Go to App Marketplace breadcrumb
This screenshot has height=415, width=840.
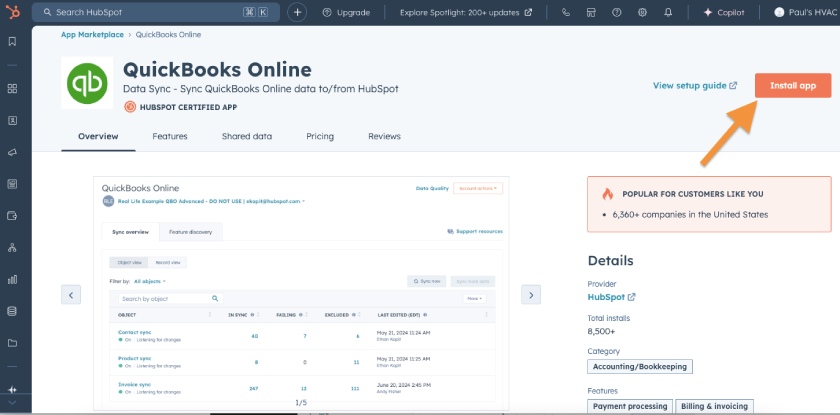[92, 35]
